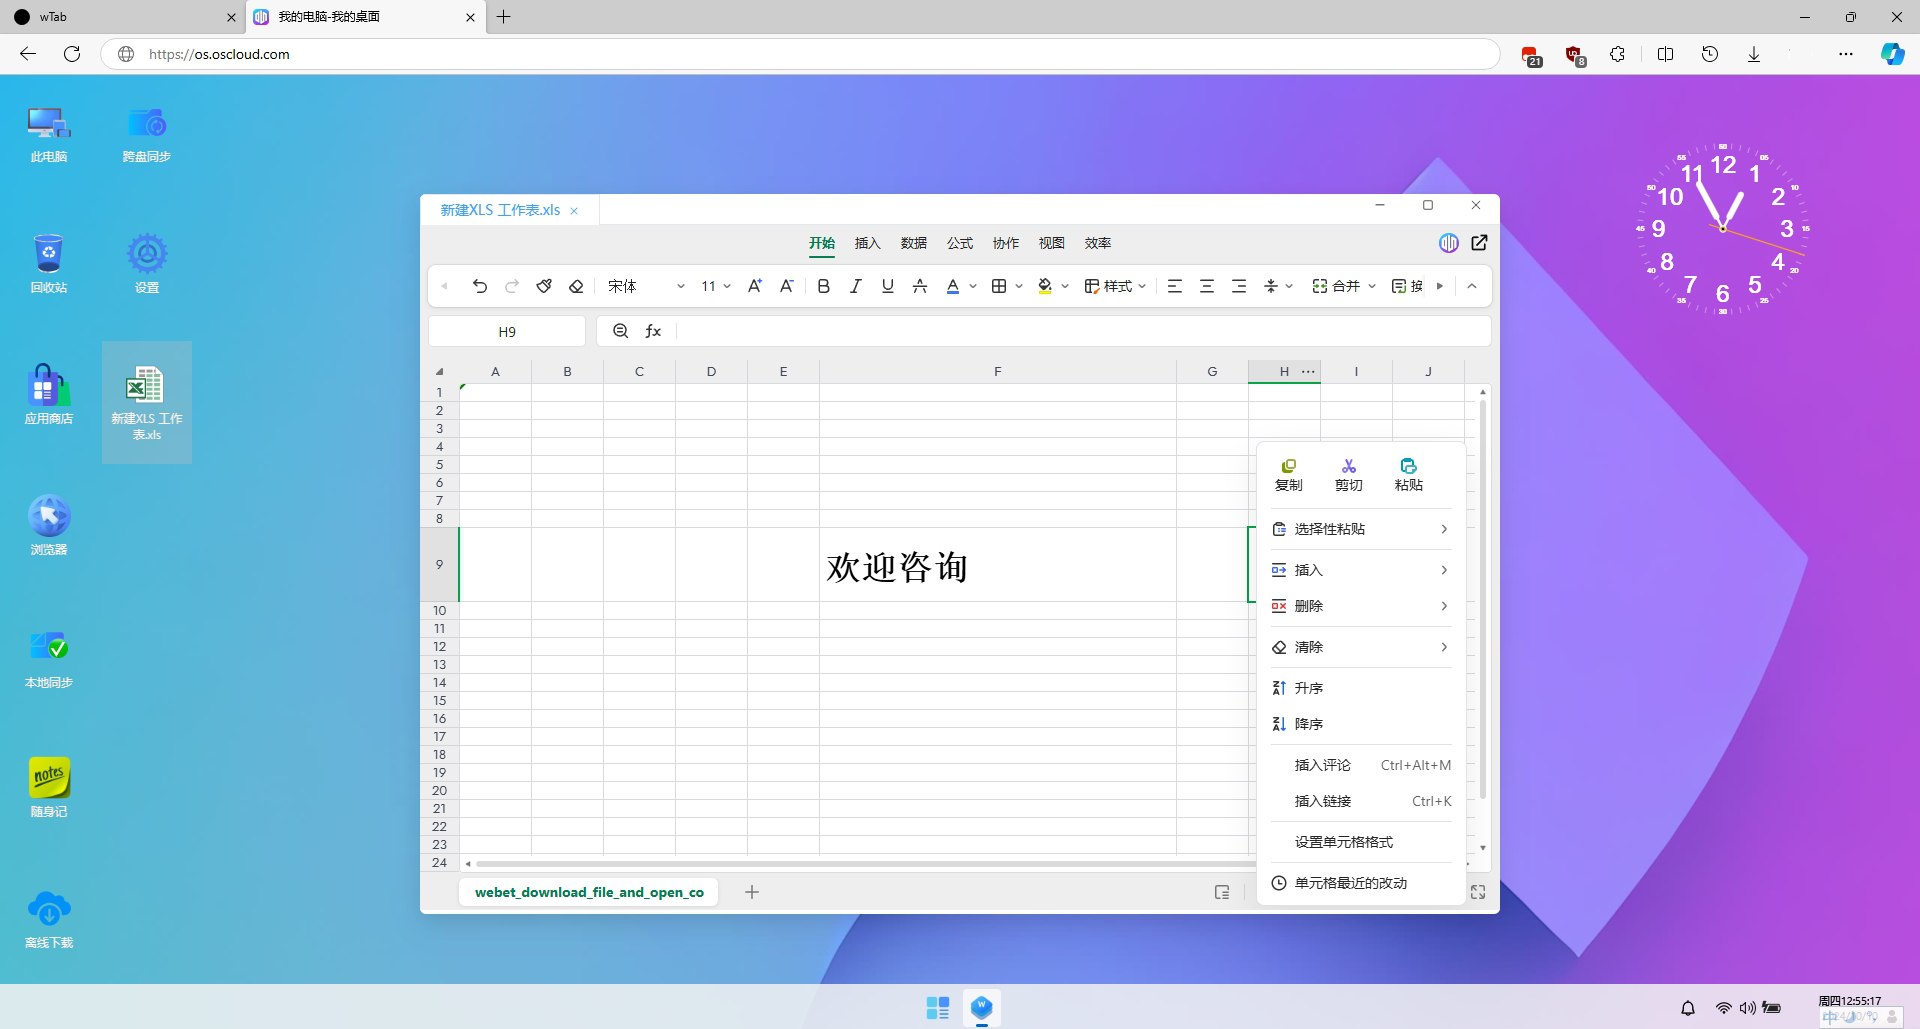1920x1029 pixels.
Task: Switch to the 公式 ribbon tab
Action: (960, 243)
